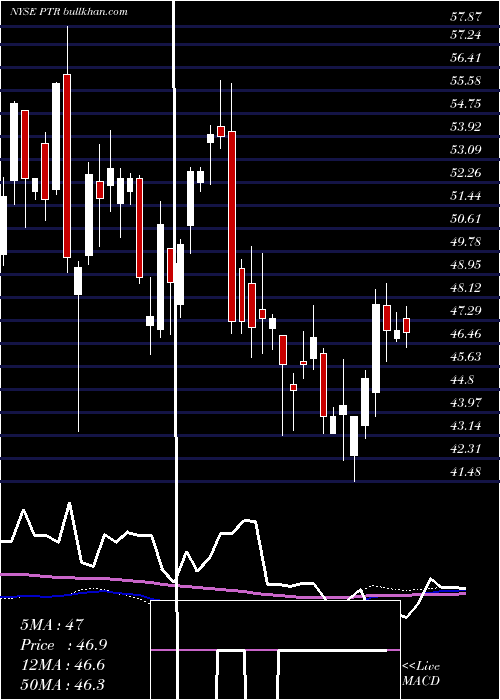
Task: Click the 51.44 price axis label
Action: click(466, 196)
